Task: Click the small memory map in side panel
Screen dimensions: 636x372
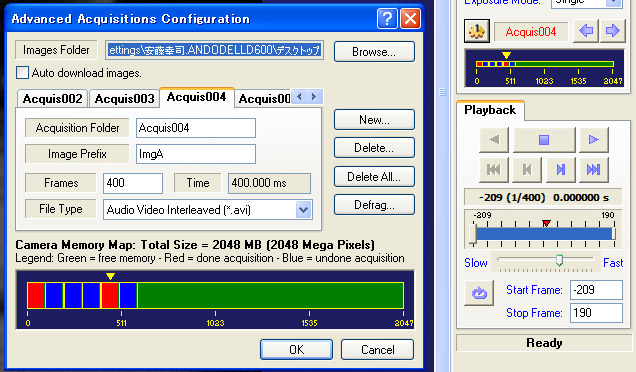Action: tap(544, 68)
